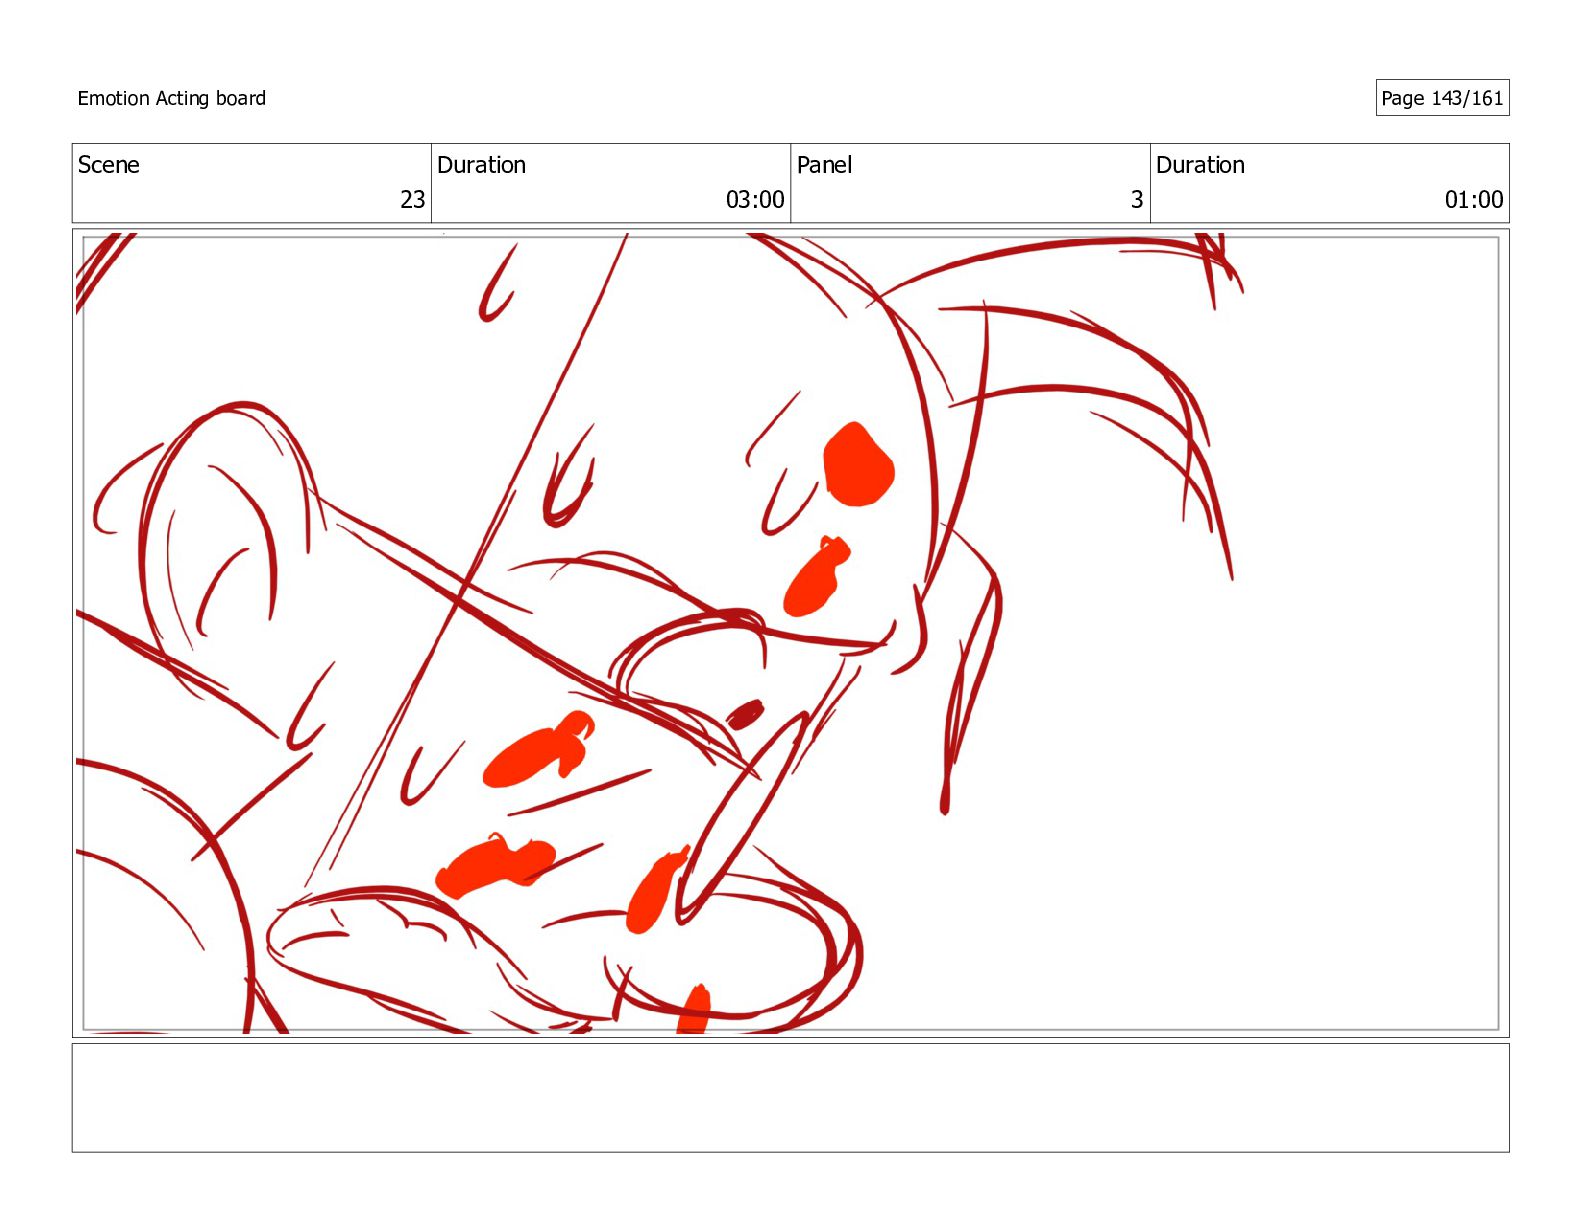
Task: Click the scene number value '23'
Action: [x=413, y=200]
